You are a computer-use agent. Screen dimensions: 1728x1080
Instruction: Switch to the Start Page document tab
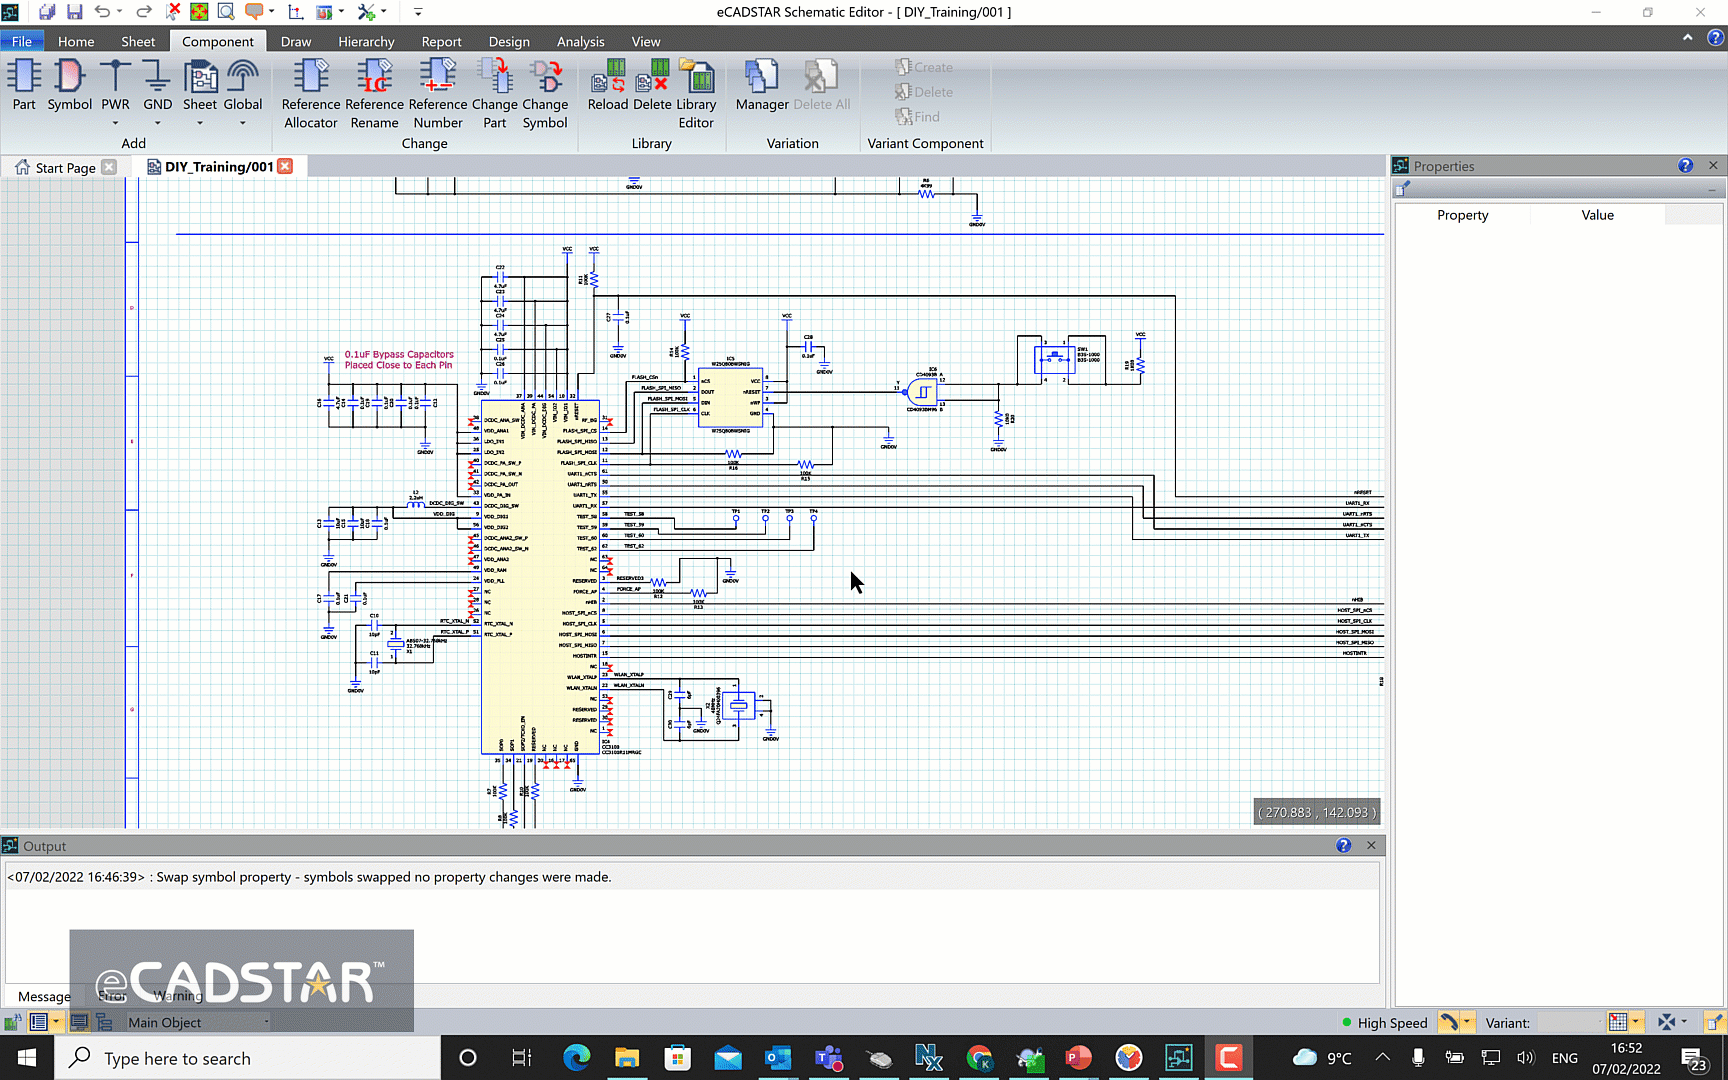65,167
